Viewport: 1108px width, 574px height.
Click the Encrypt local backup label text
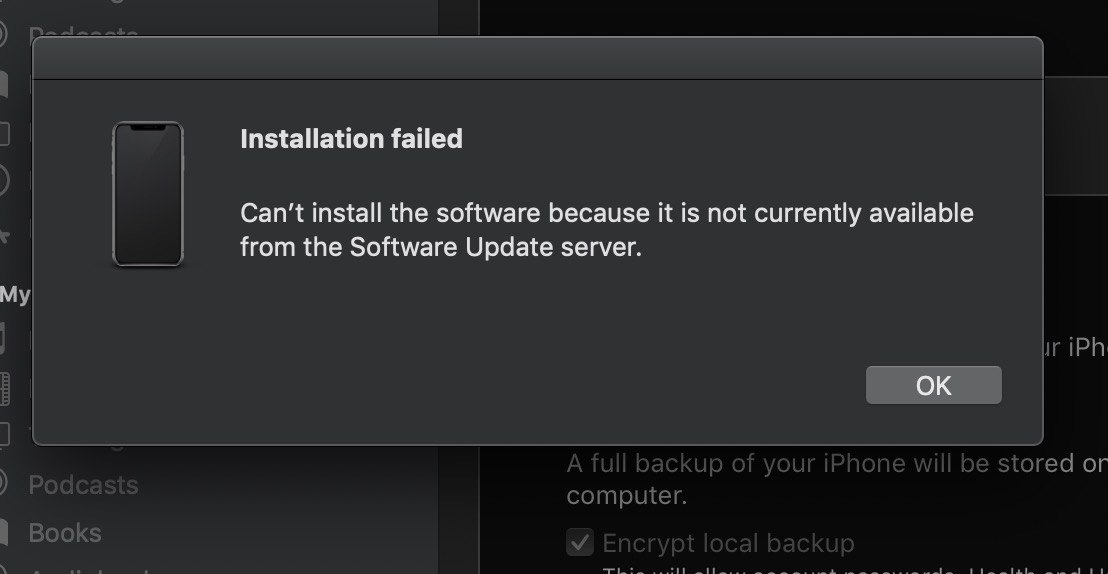click(x=729, y=543)
